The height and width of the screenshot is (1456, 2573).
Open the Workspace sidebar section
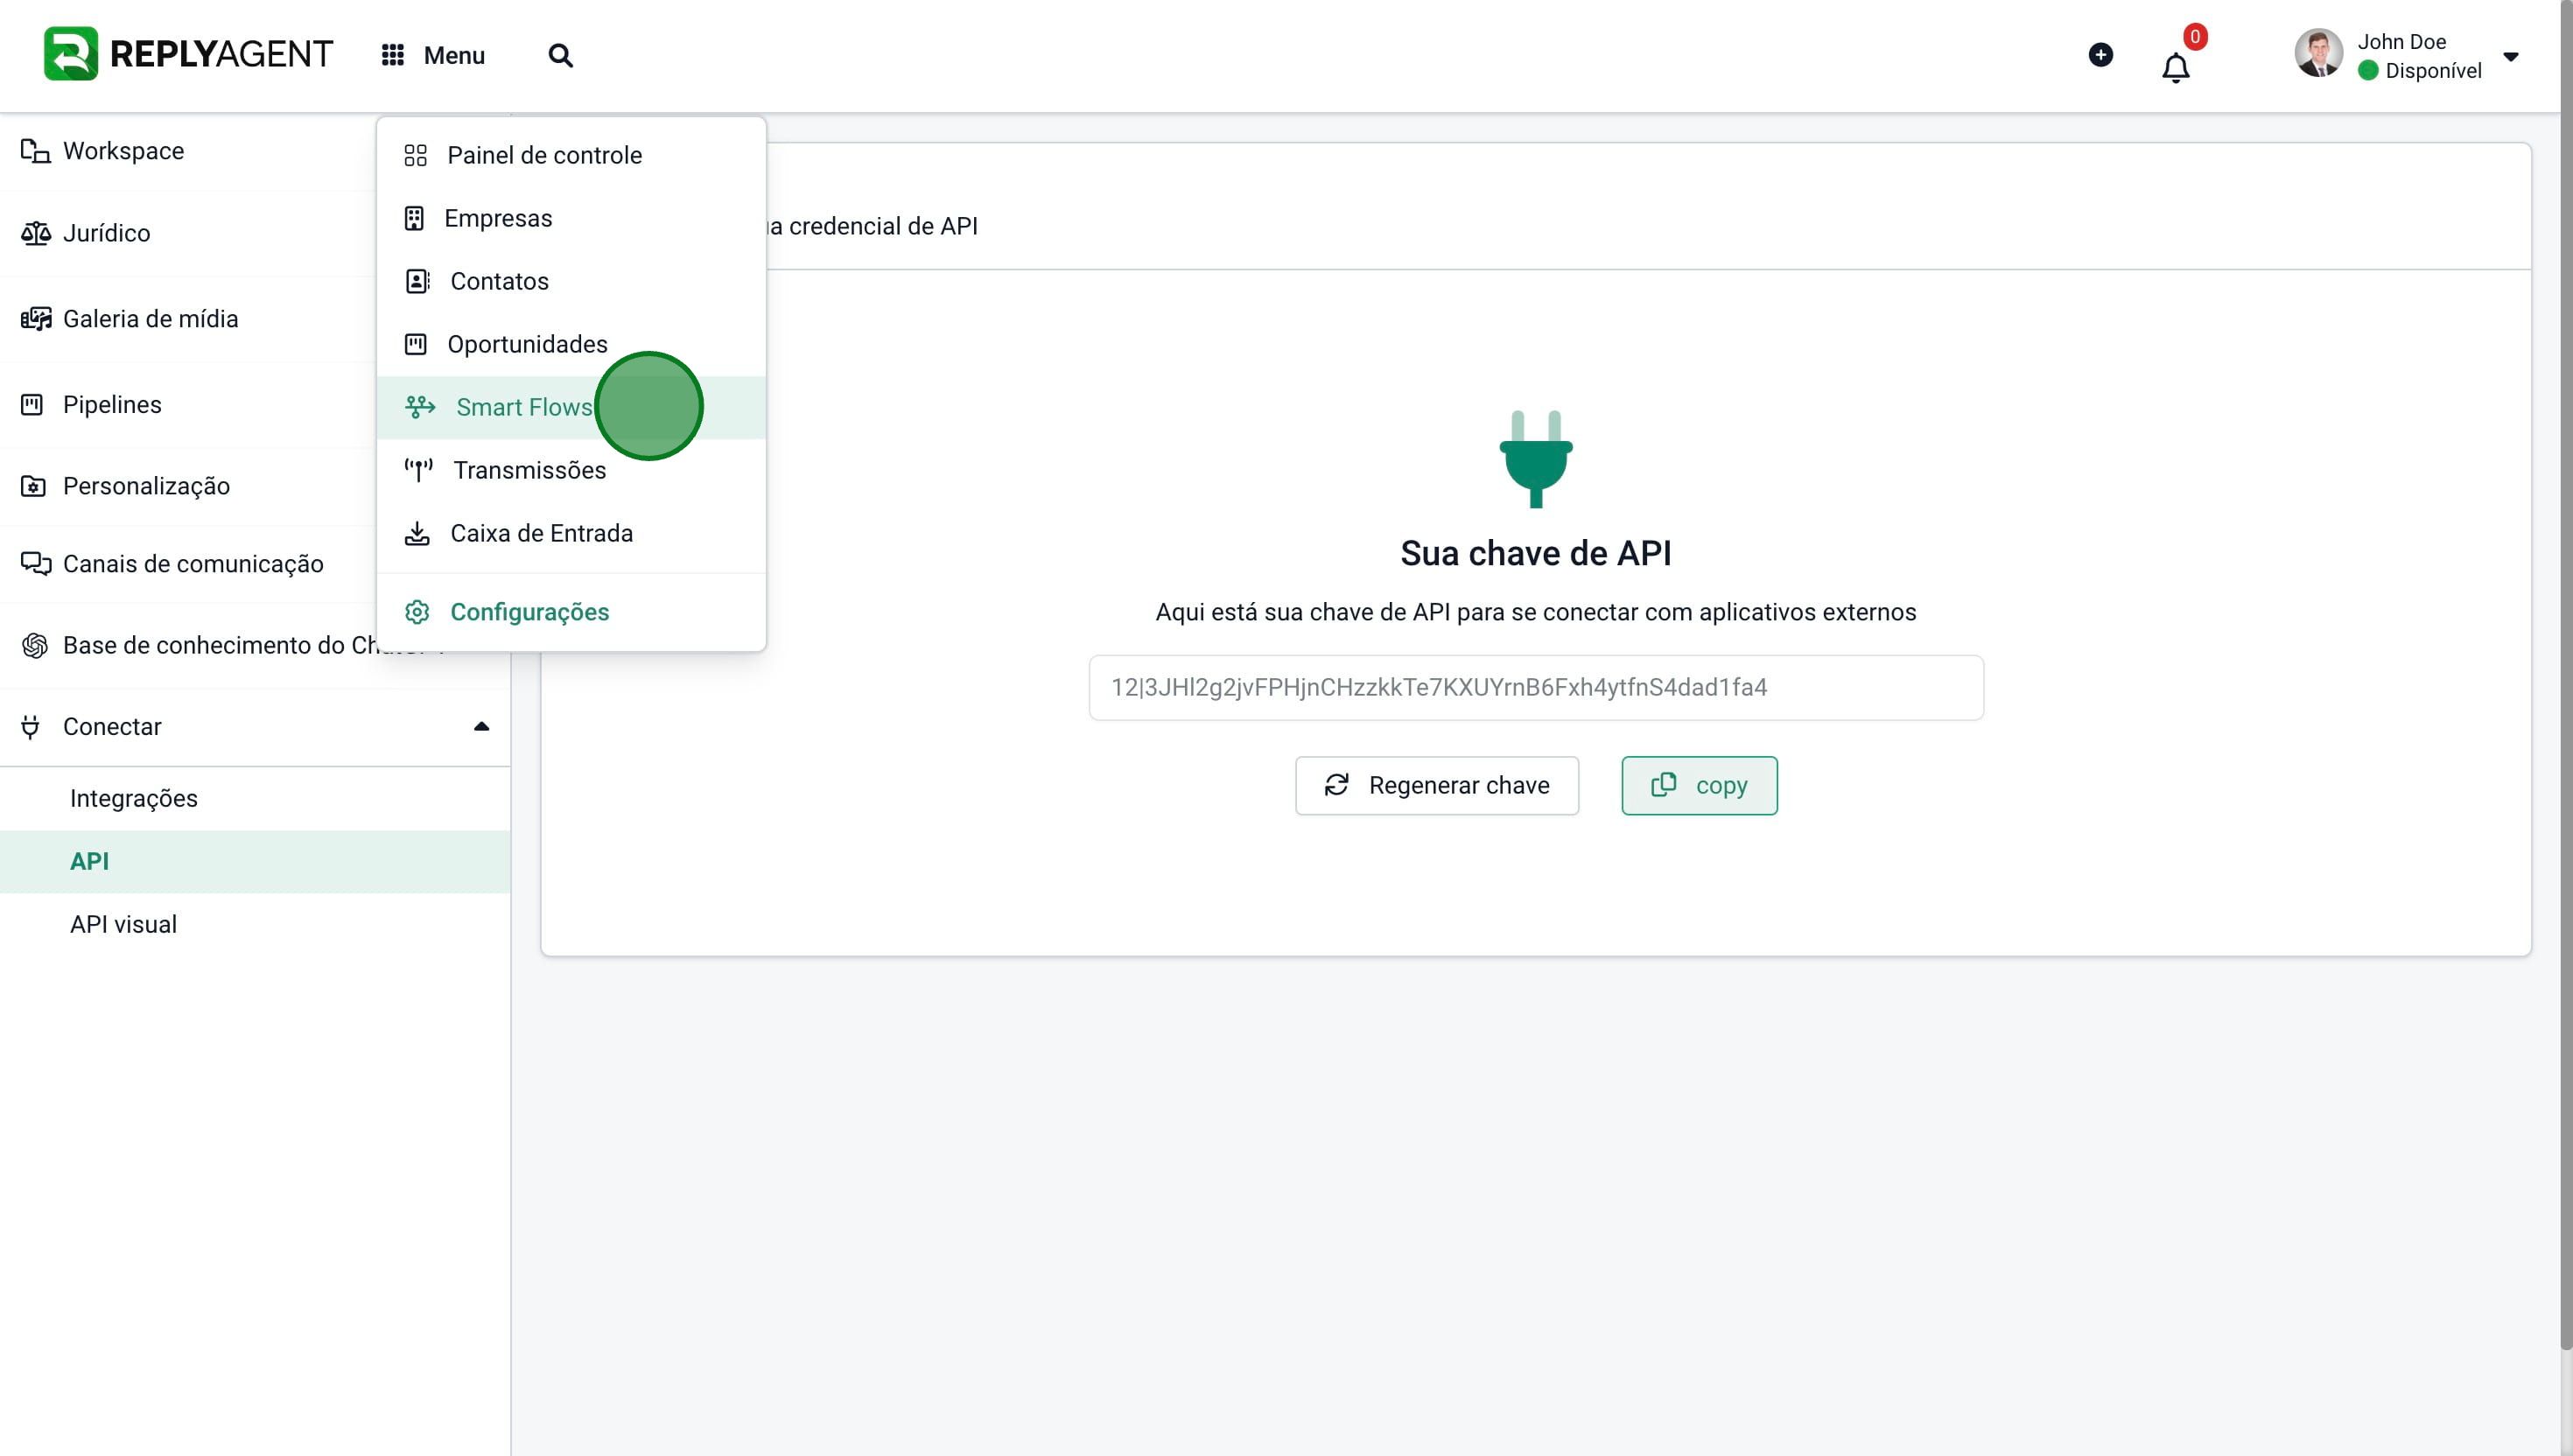point(188,151)
